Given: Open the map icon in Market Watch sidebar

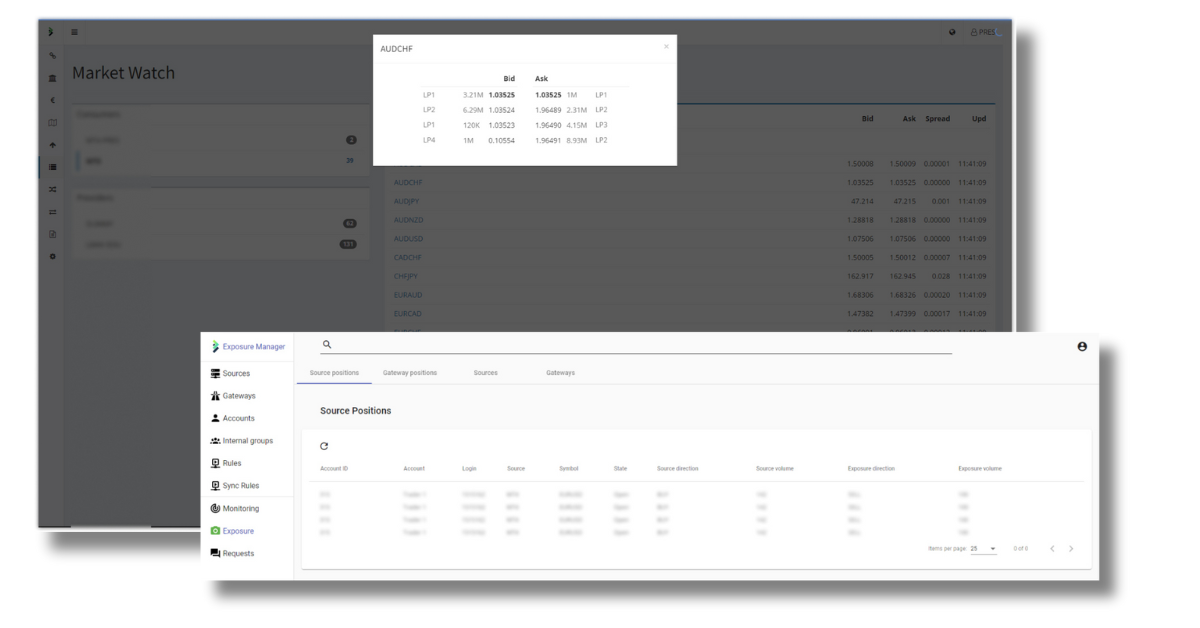Looking at the screenshot, I should [x=52, y=122].
